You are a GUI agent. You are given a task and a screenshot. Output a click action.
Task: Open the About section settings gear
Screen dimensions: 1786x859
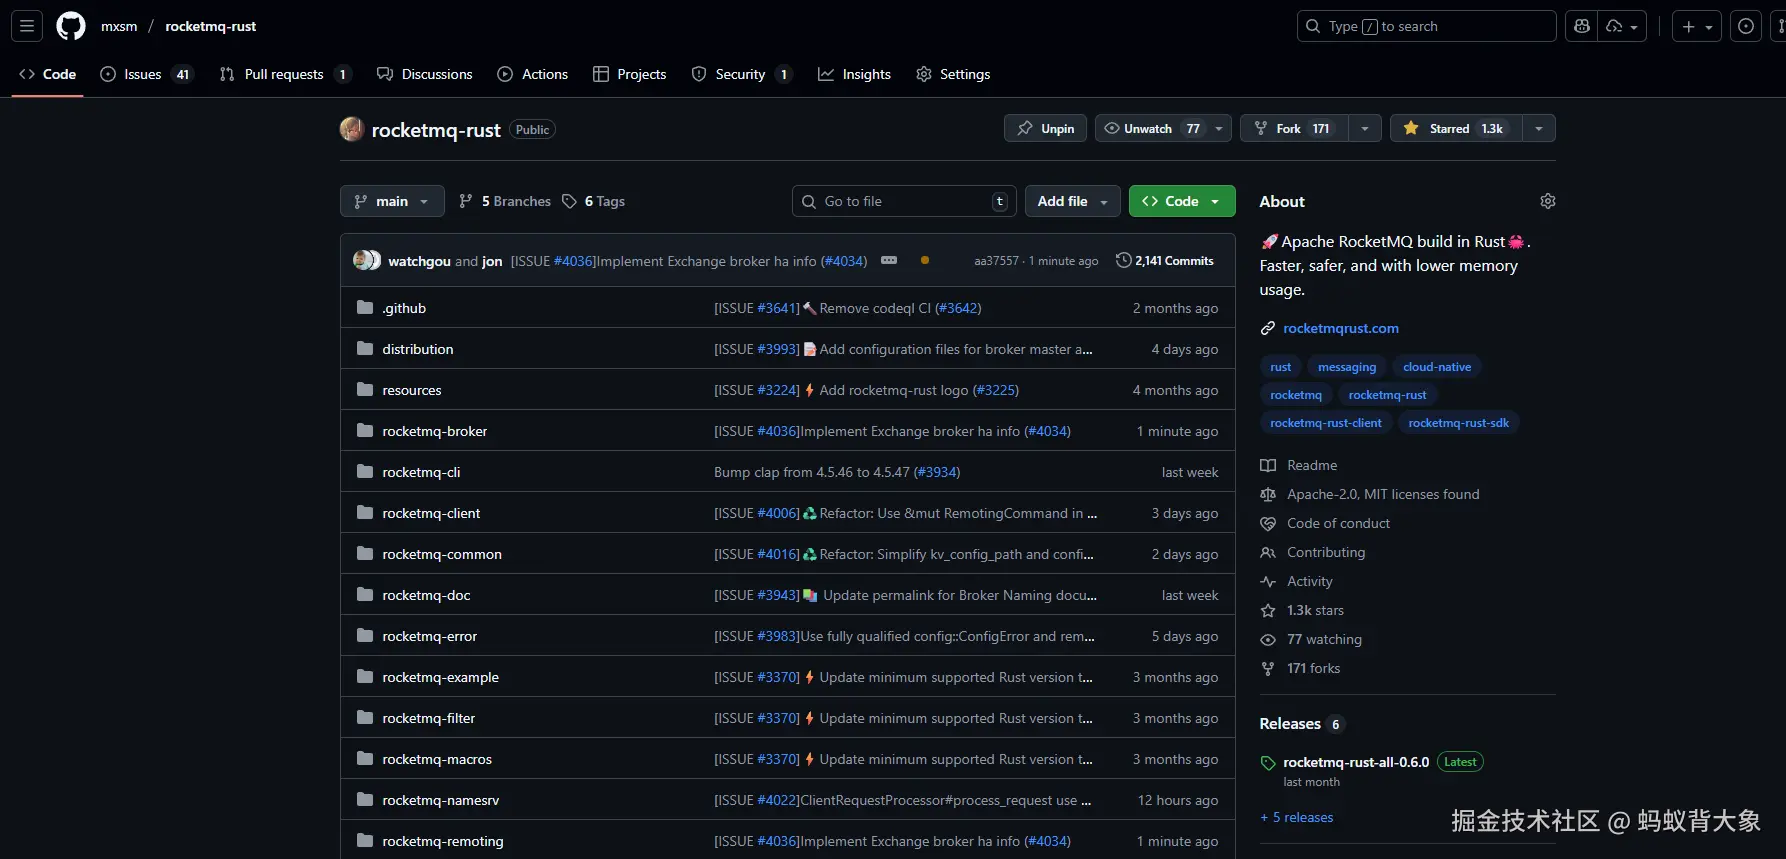coord(1547,201)
